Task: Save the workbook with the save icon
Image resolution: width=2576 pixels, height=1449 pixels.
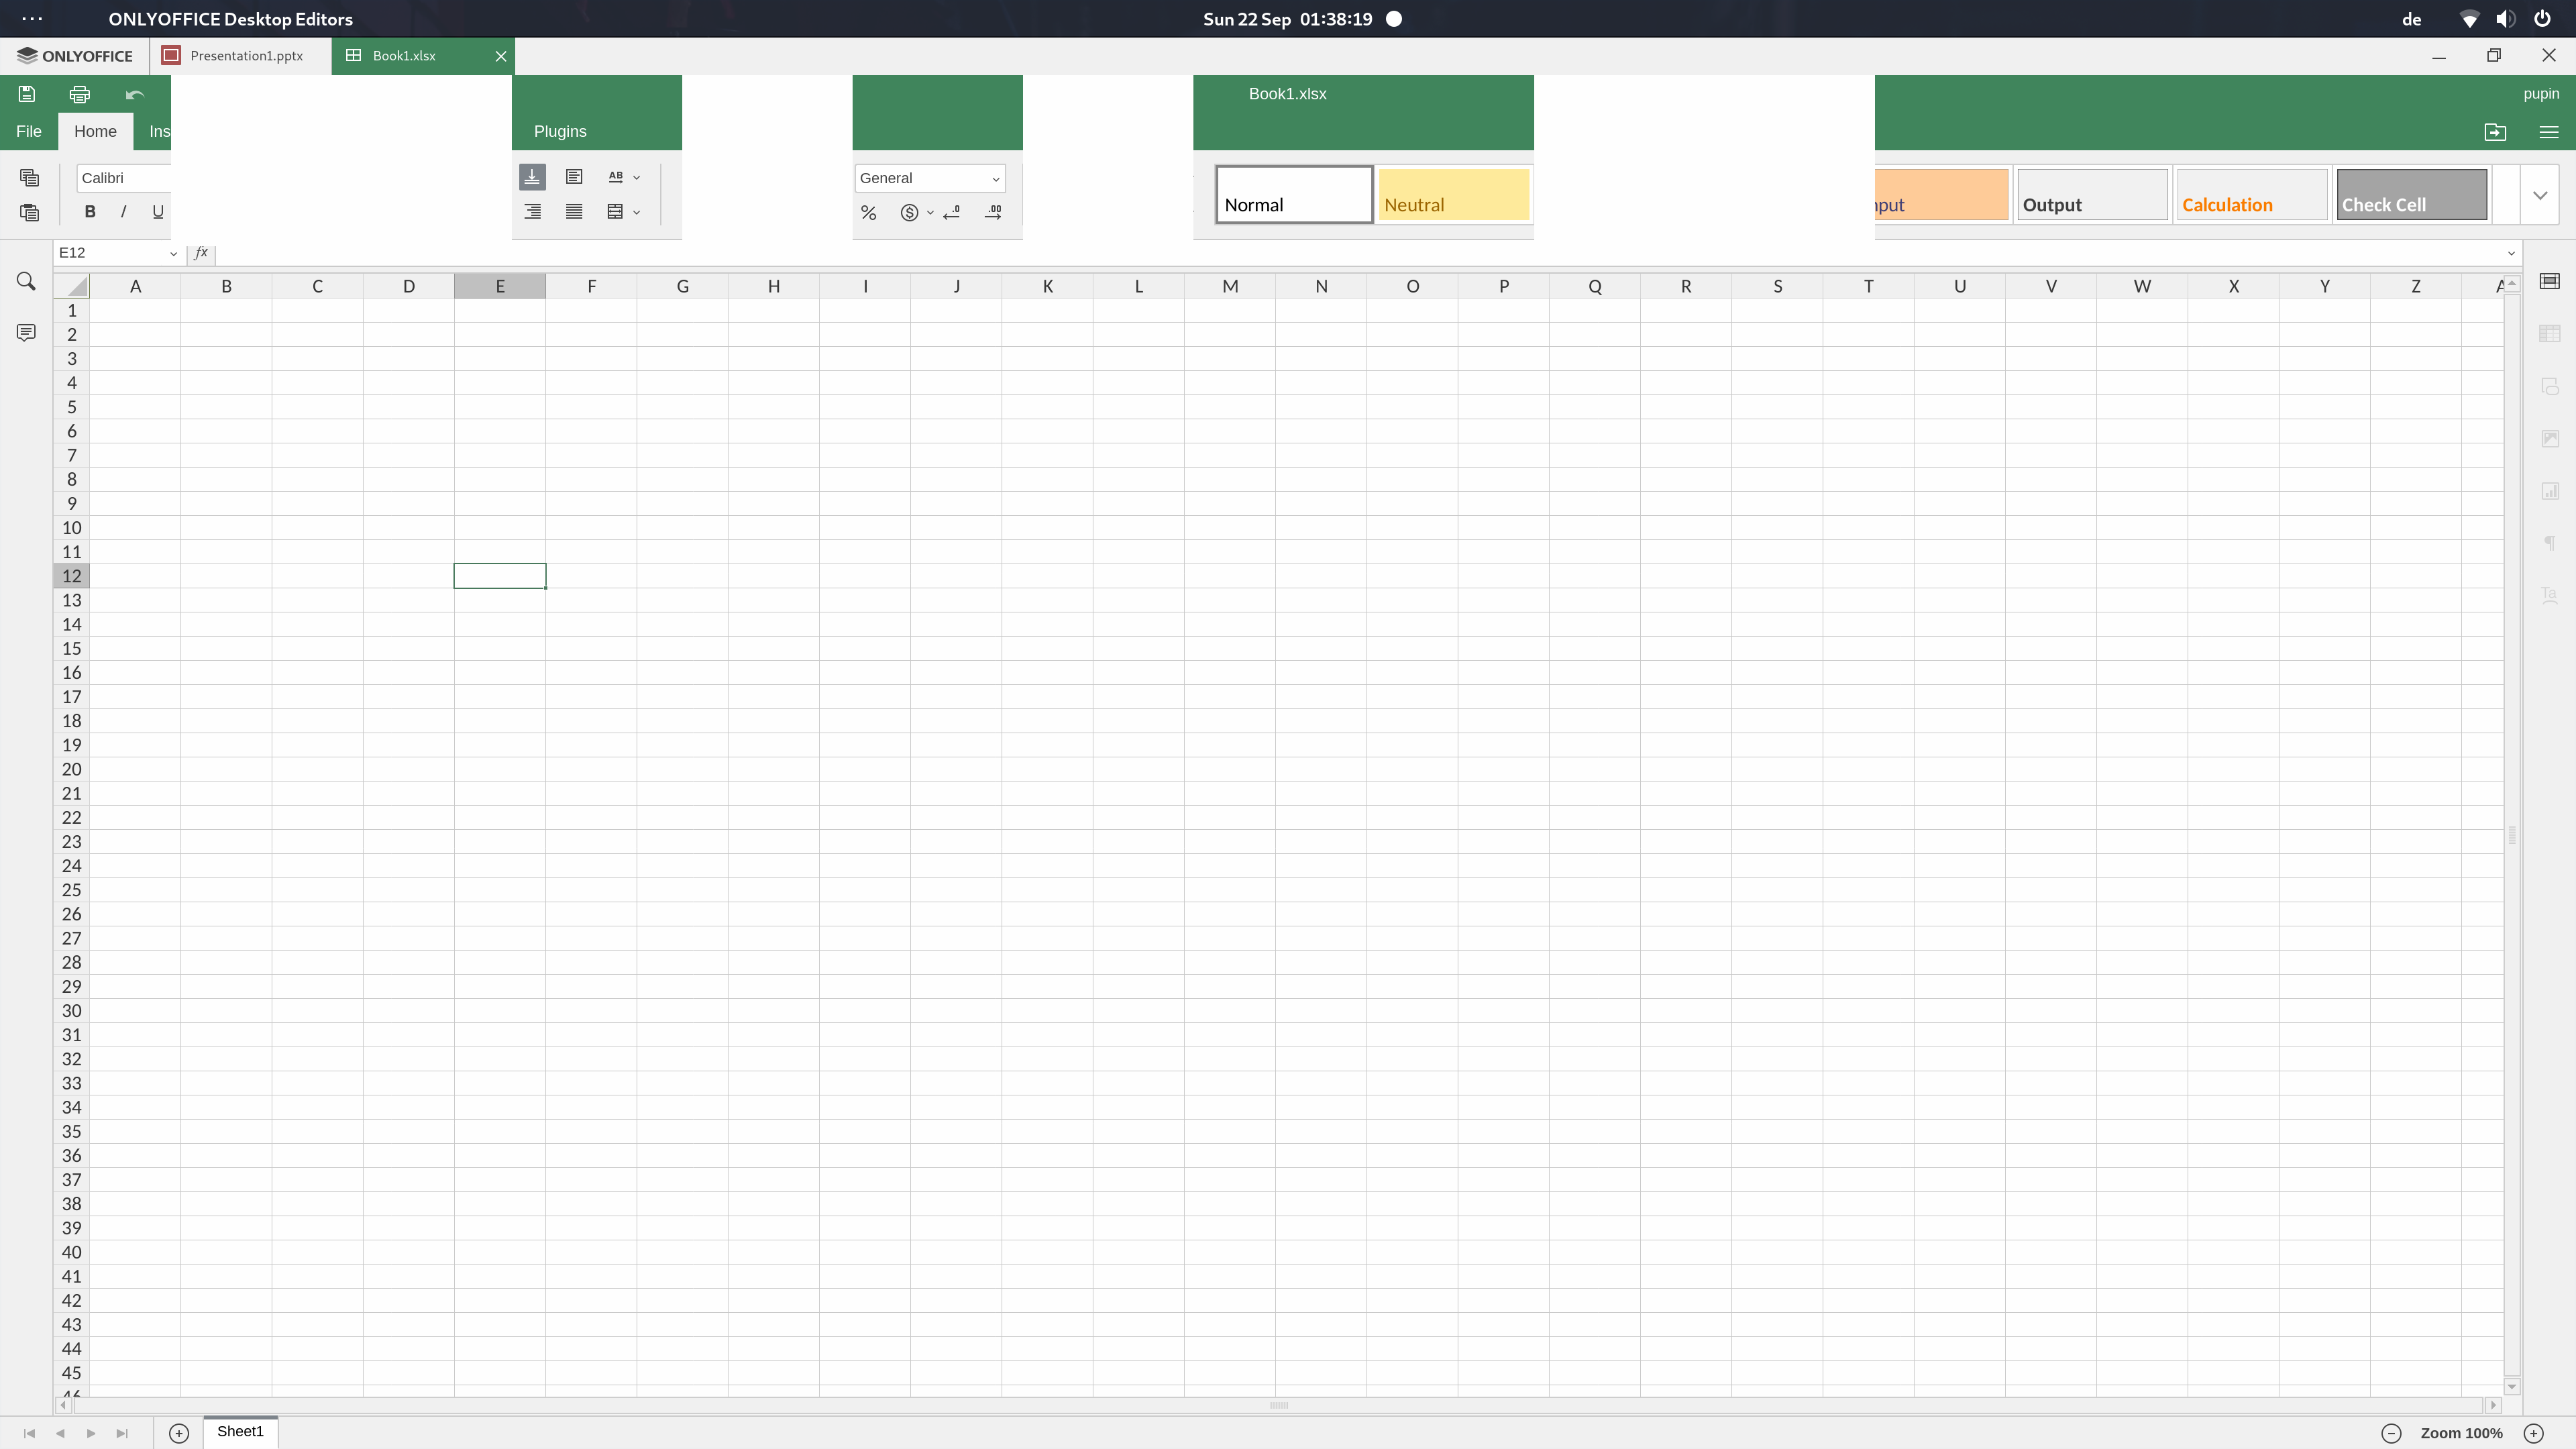Action: 27,94
